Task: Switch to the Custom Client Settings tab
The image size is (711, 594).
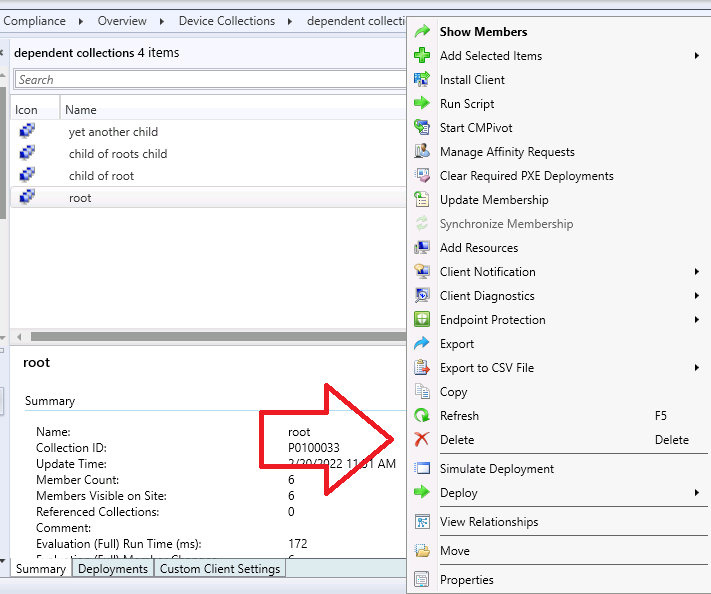Action: click(220, 569)
